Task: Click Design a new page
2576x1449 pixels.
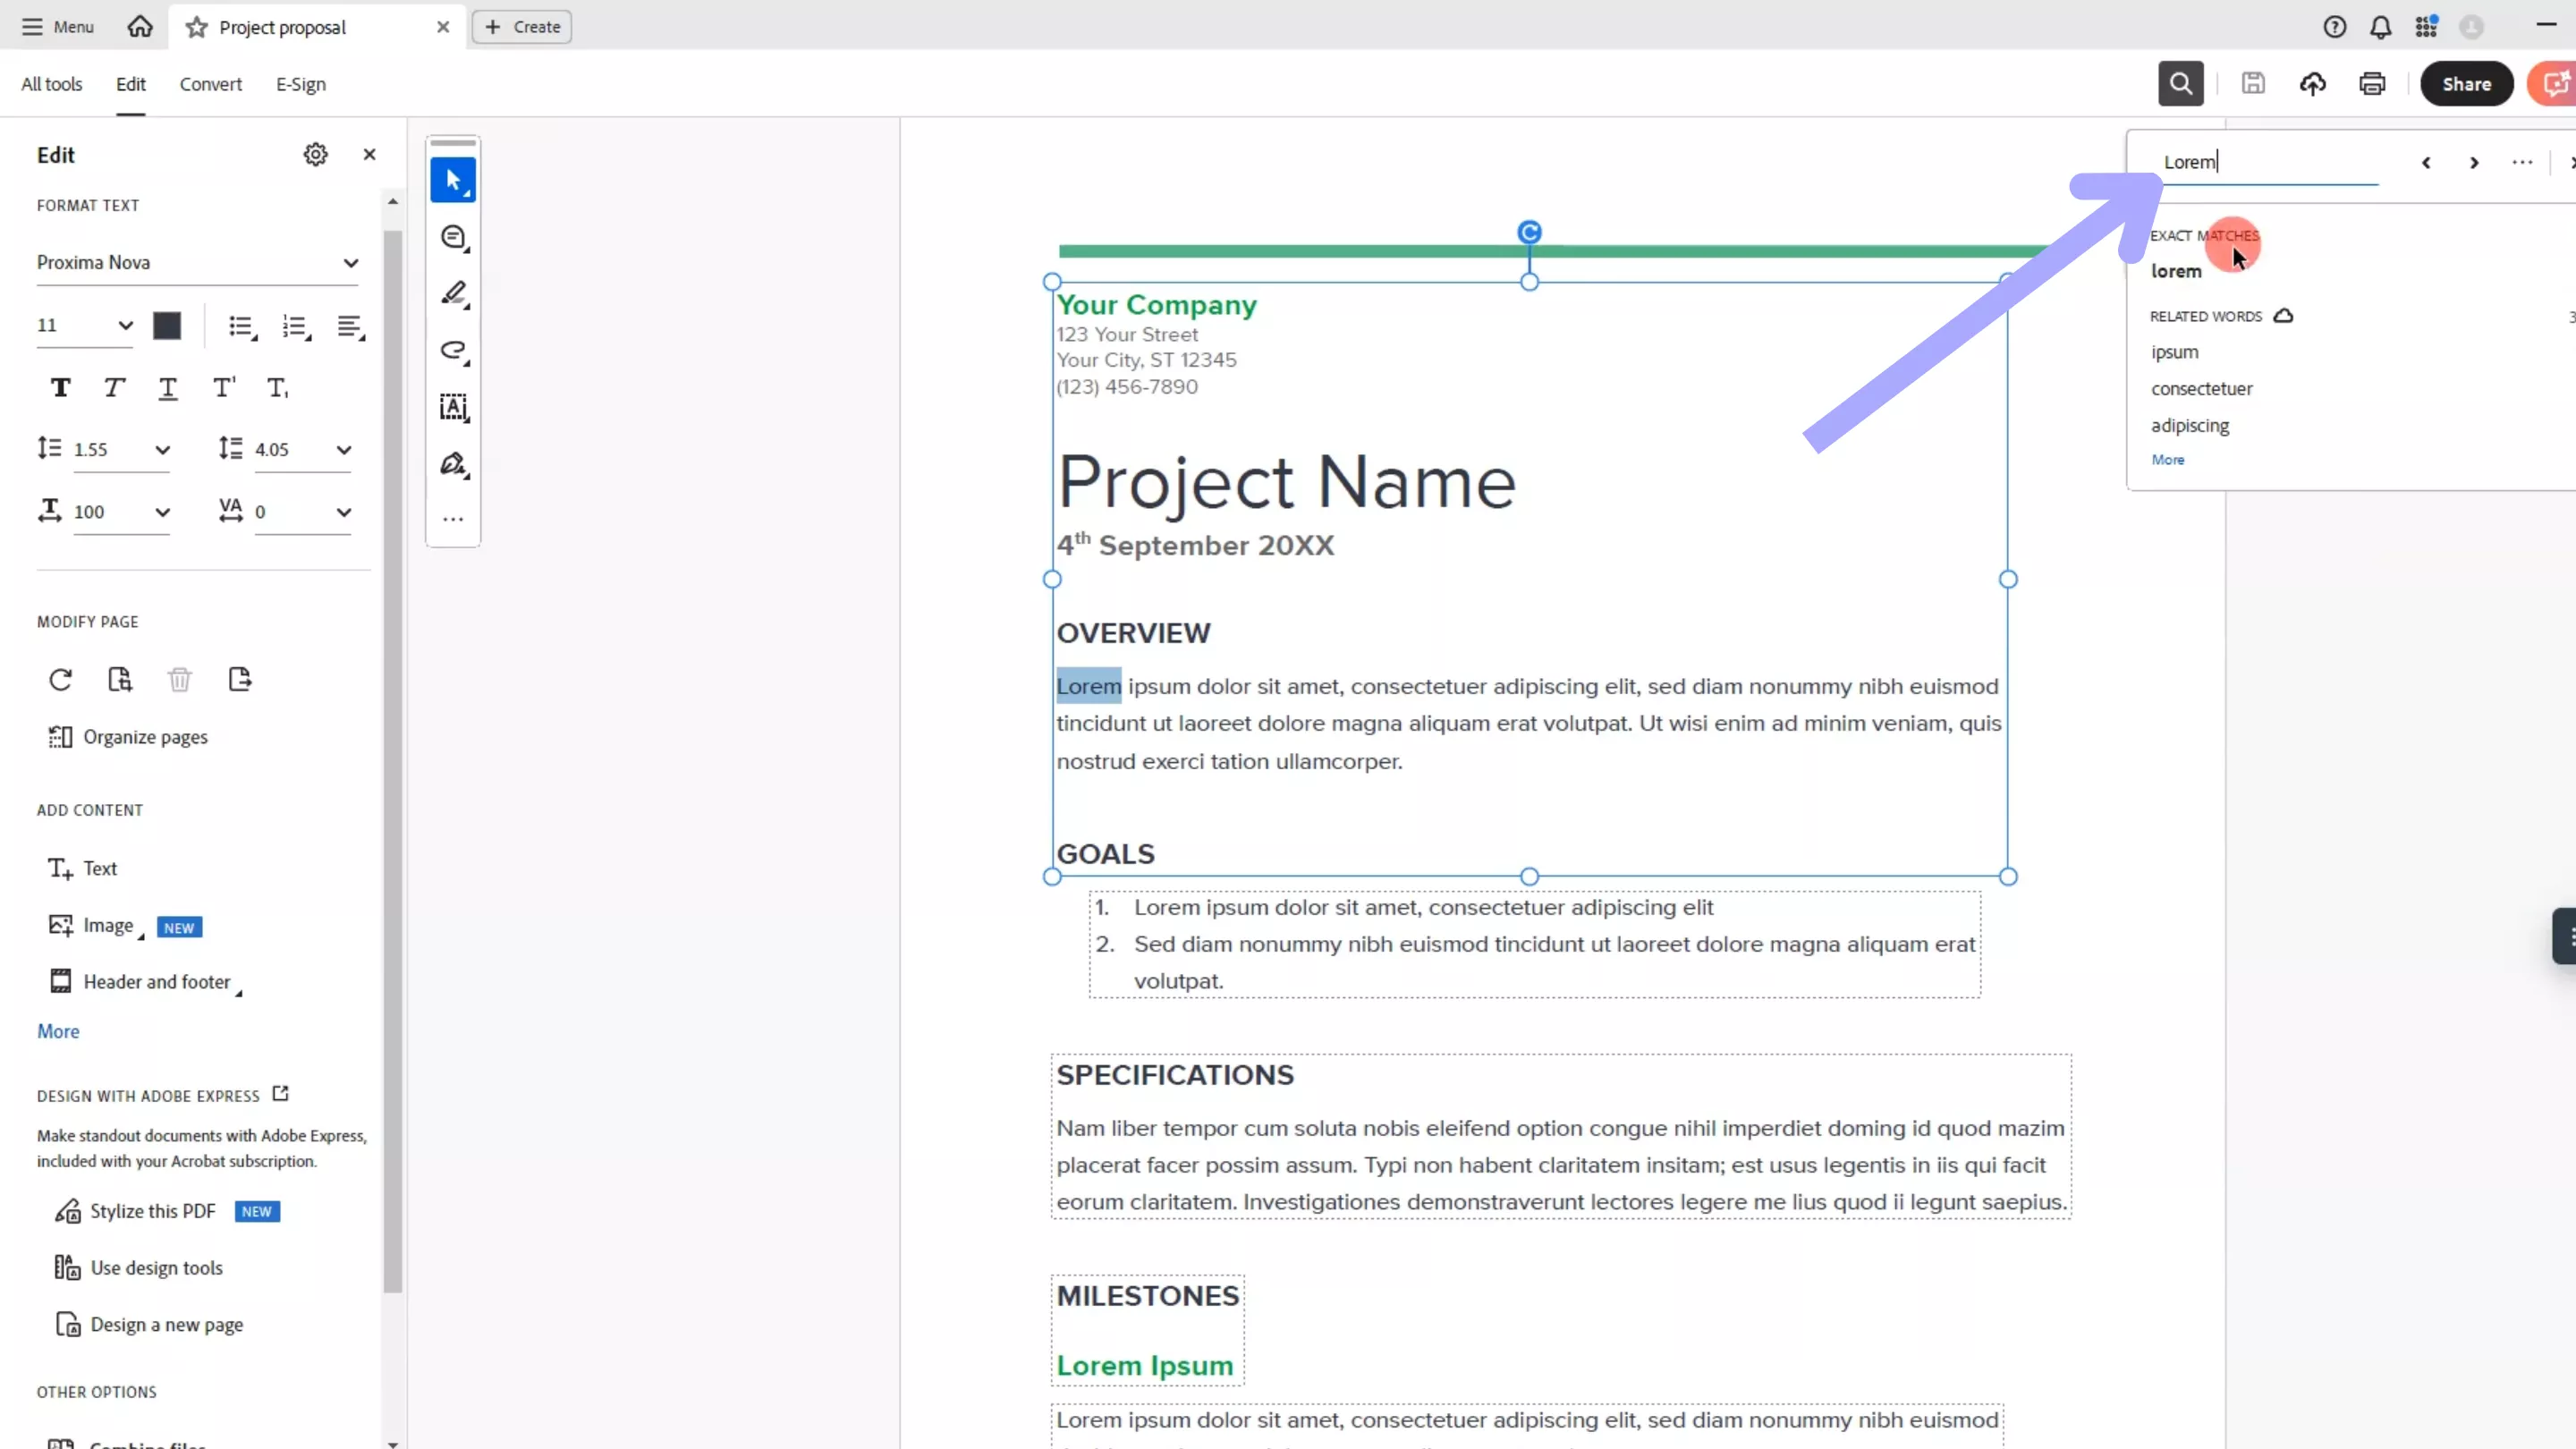Action: click(148, 1325)
